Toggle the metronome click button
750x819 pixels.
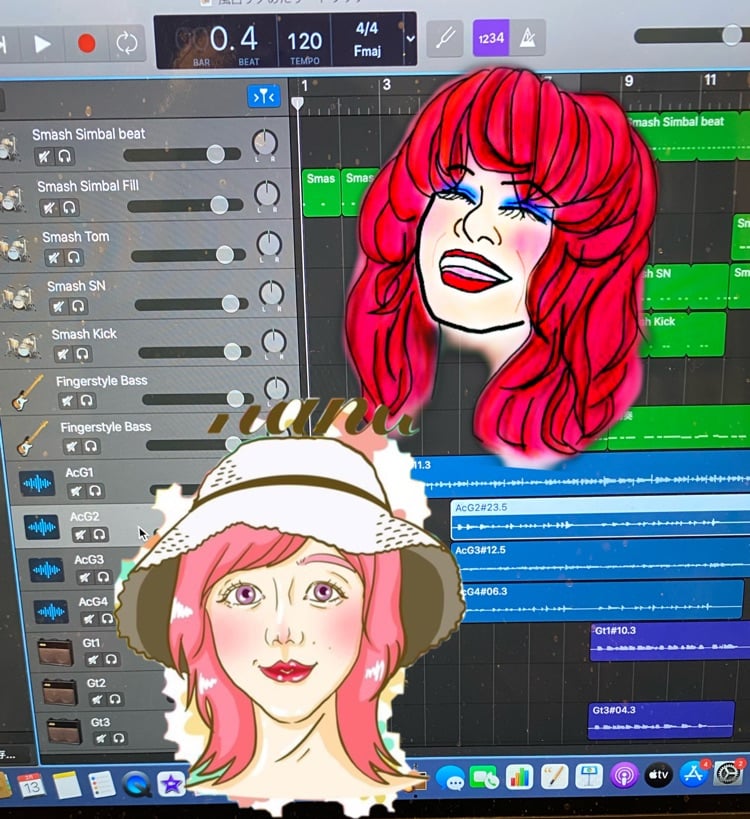527,38
